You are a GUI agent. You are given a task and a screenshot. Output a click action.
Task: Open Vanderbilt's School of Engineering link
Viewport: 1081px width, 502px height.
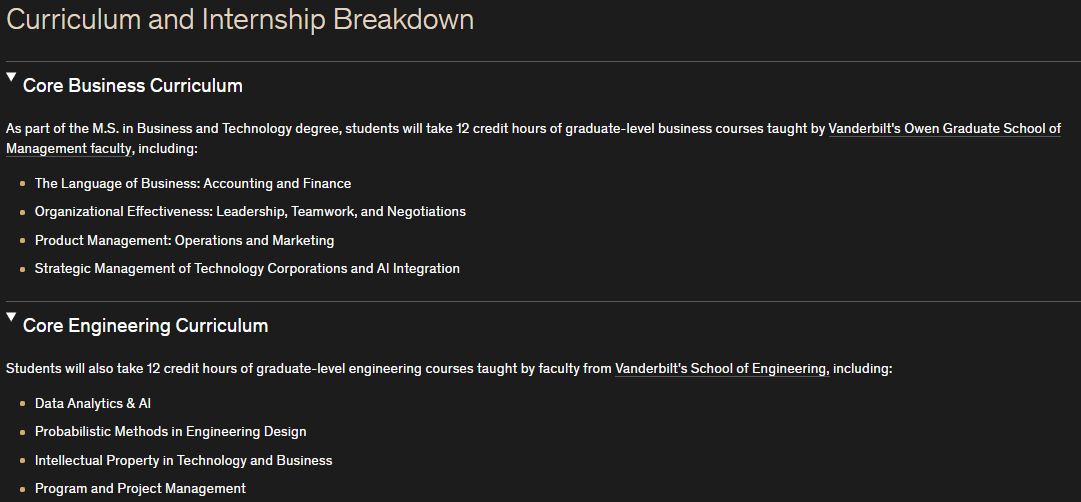pyautogui.click(x=720, y=369)
